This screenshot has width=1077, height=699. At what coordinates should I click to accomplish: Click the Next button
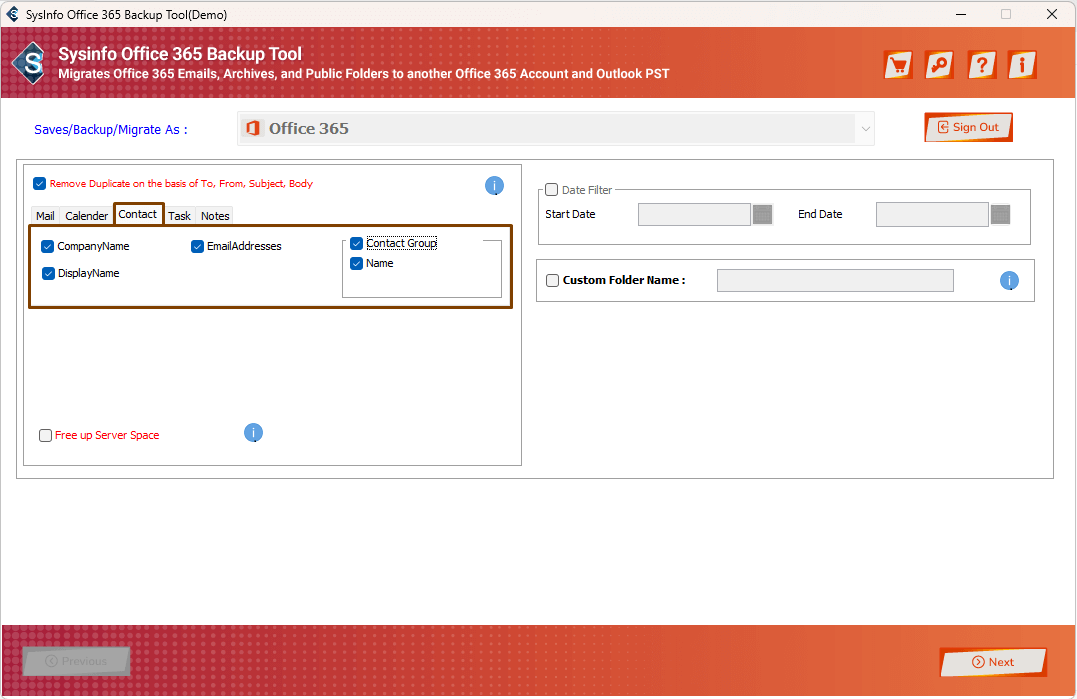pos(993,662)
